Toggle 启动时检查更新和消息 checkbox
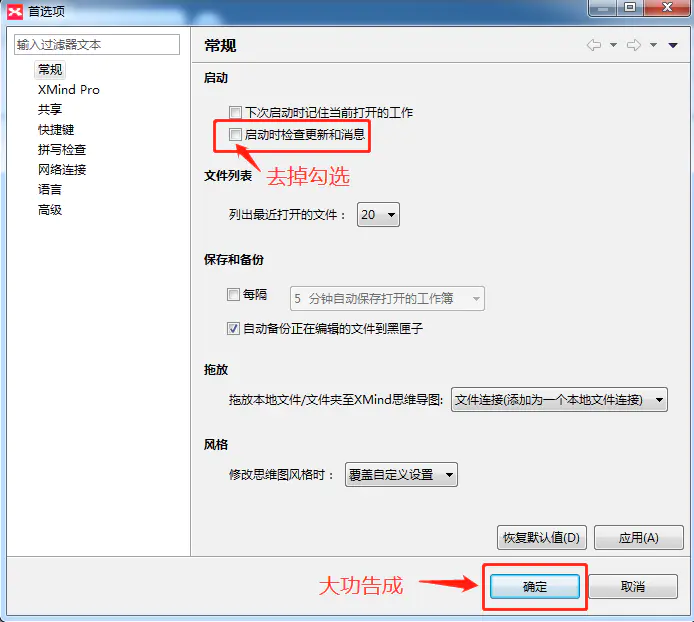694x622 pixels. pyautogui.click(x=235, y=135)
